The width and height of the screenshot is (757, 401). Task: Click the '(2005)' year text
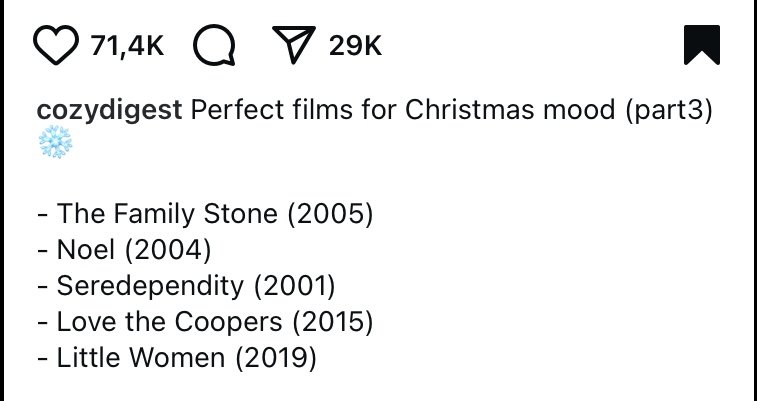pos(331,214)
